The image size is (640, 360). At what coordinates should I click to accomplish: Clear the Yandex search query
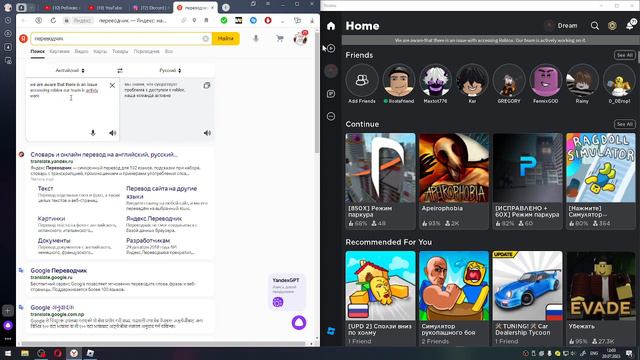(205, 38)
